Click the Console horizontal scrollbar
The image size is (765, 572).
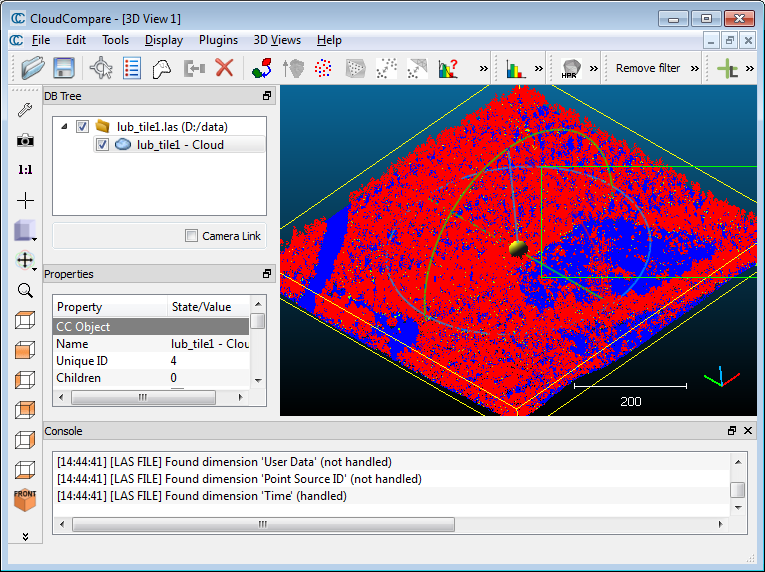(263, 525)
